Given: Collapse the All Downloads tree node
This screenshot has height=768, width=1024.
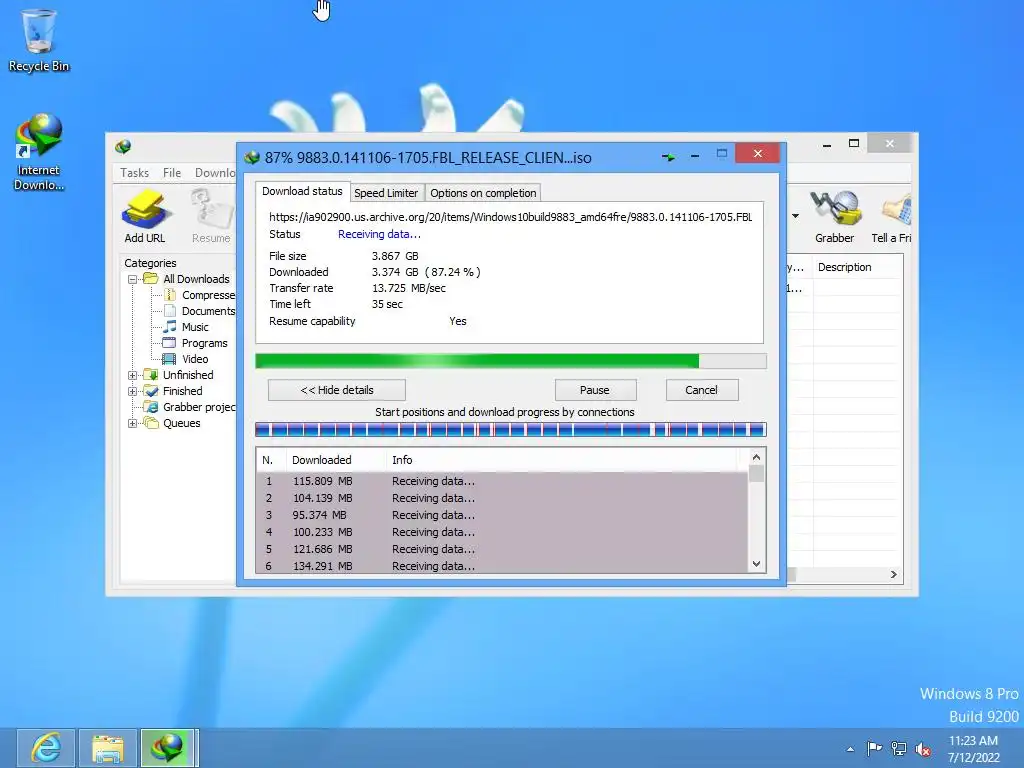Looking at the screenshot, I should pos(133,279).
